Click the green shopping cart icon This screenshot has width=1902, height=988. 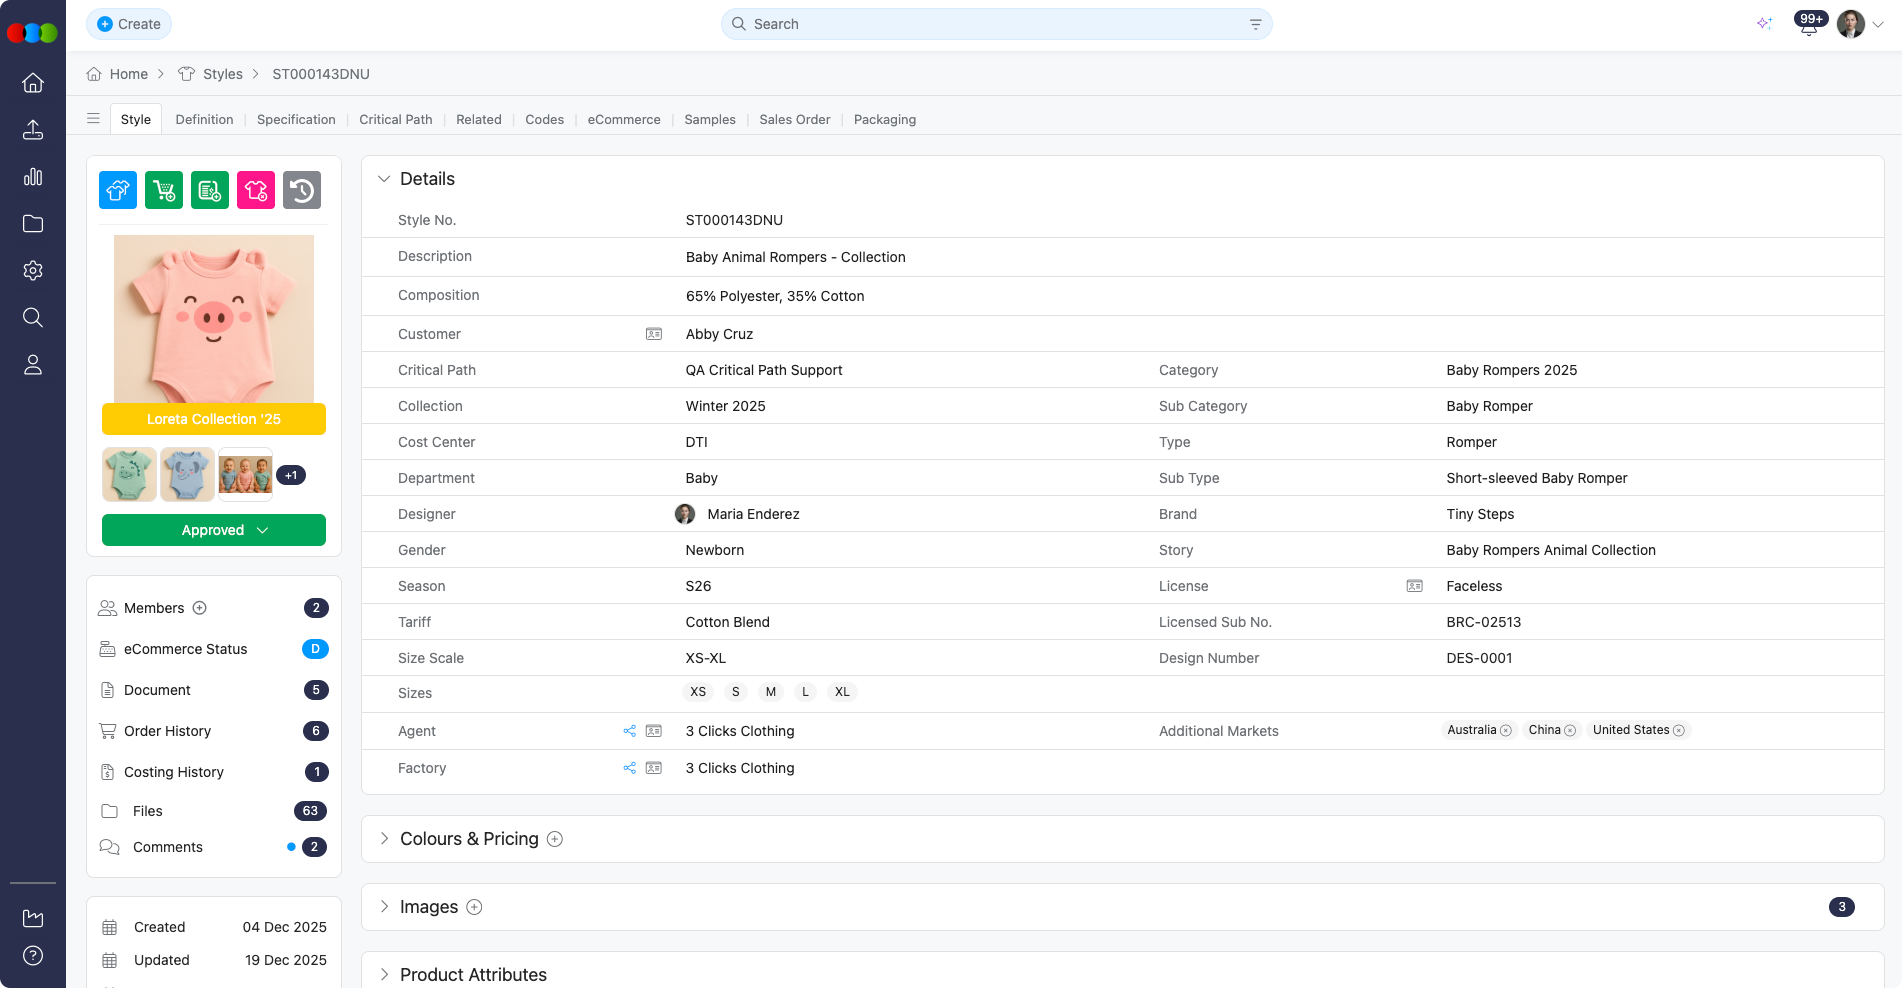164,190
